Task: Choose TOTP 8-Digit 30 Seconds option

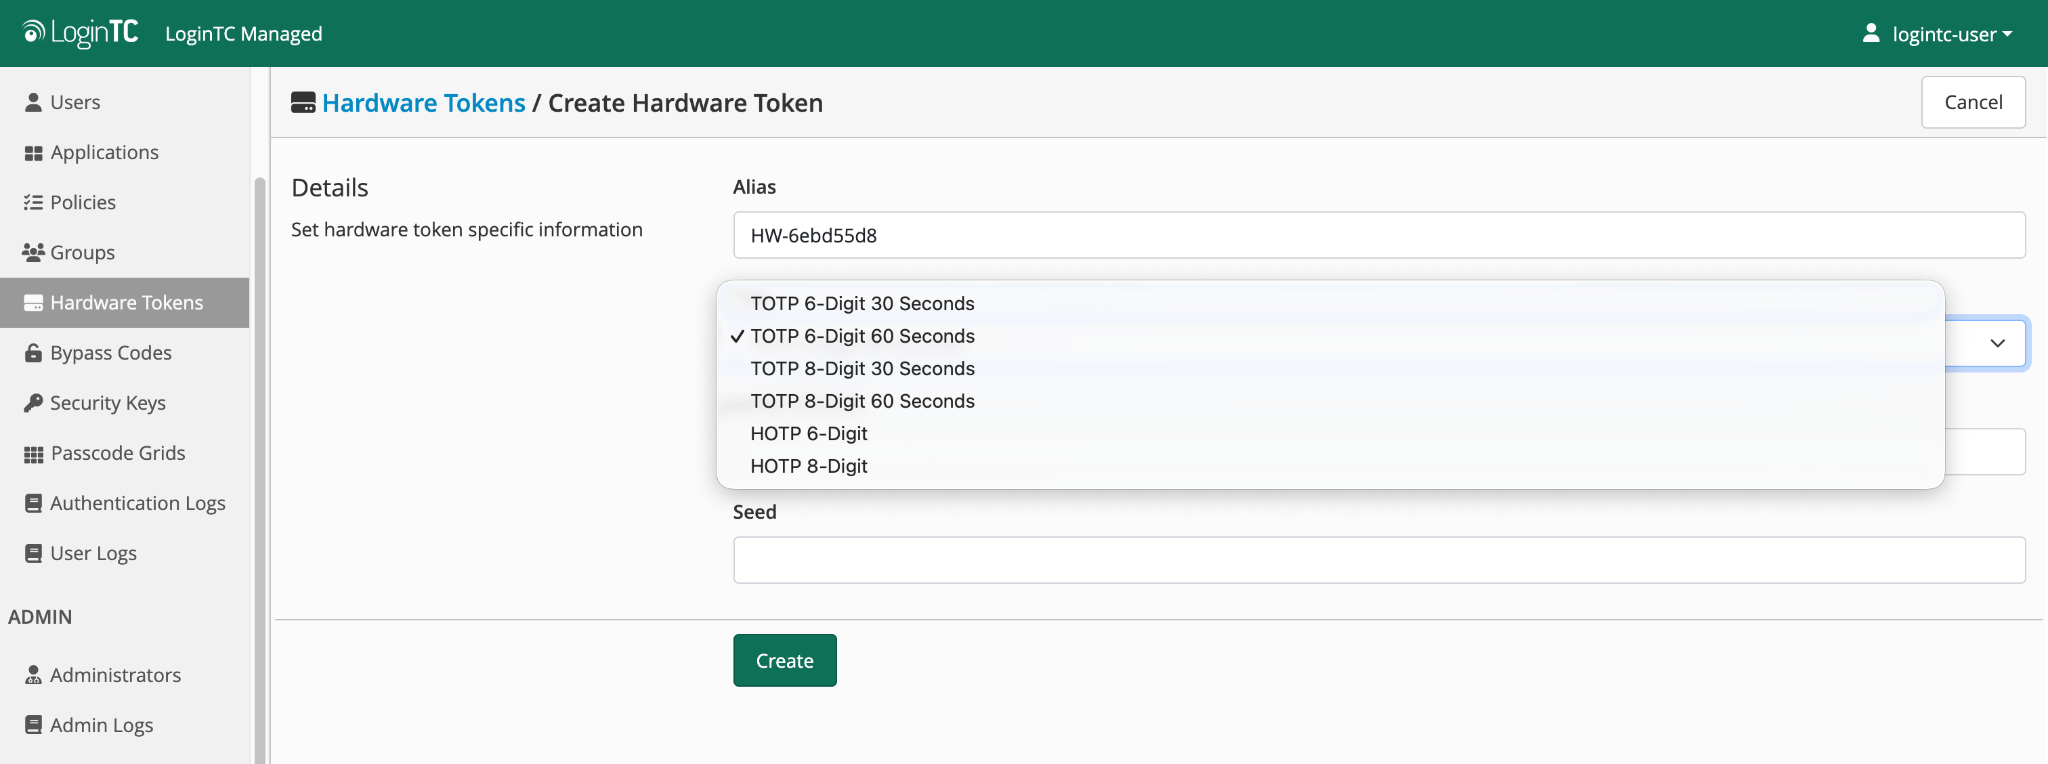Action: pyautogui.click(x=1330, y=368)
